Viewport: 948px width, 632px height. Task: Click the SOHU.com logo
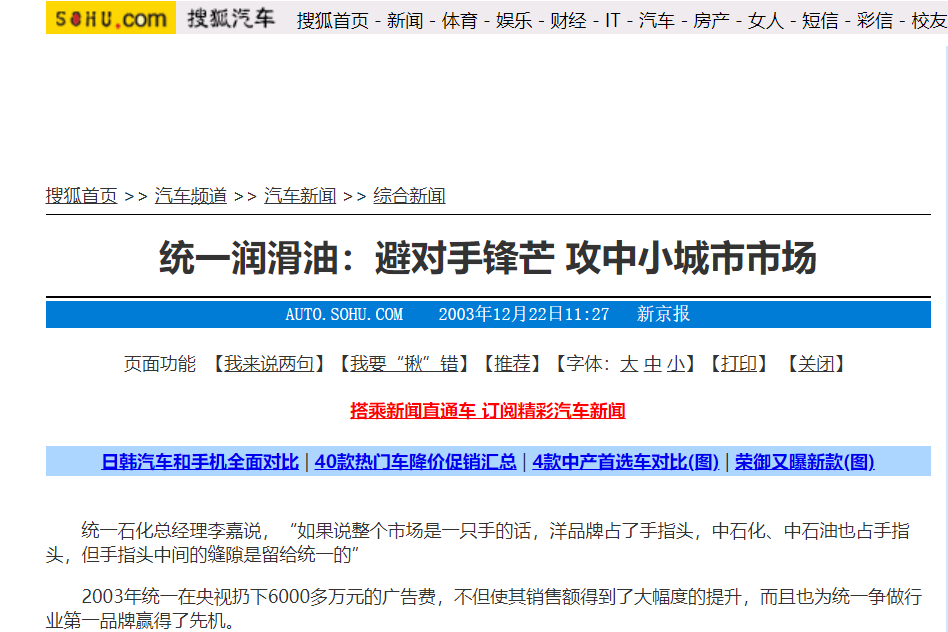click(111, 18)
